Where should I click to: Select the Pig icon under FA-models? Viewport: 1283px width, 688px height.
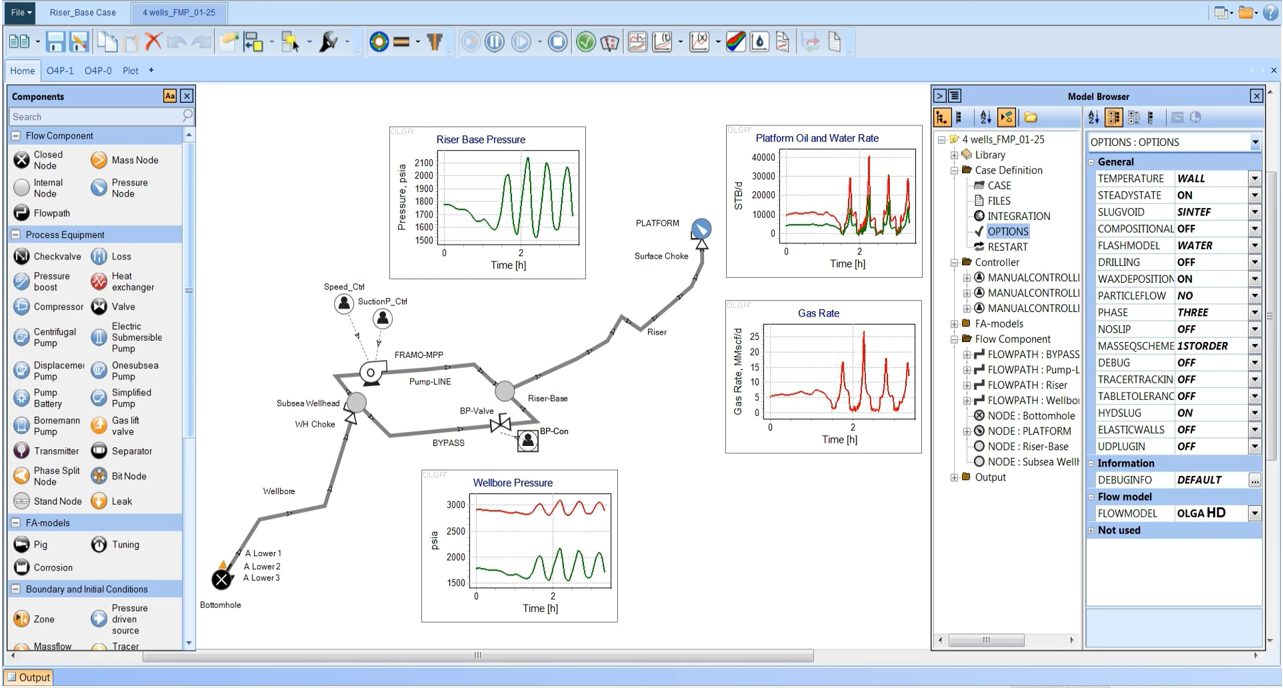[x=21, y=545]
